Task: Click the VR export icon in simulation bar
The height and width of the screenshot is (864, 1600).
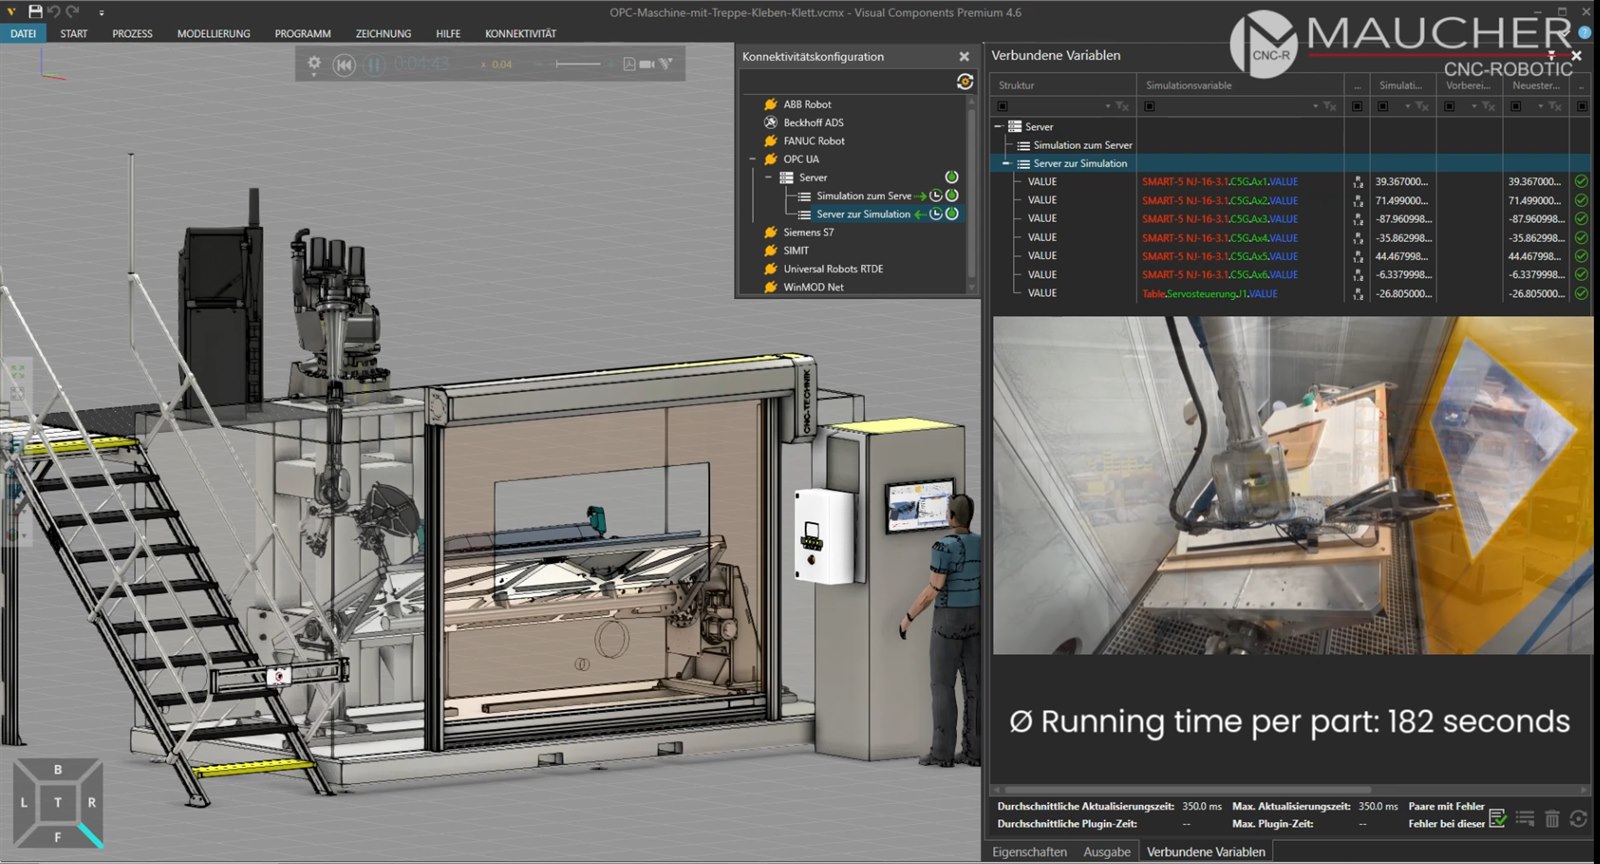Action: [666, 64]
